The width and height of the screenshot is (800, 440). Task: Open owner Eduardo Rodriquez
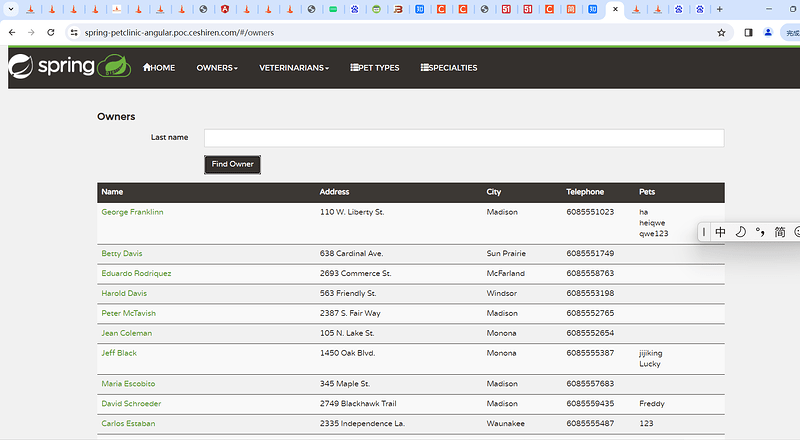(x=136, y=273)
